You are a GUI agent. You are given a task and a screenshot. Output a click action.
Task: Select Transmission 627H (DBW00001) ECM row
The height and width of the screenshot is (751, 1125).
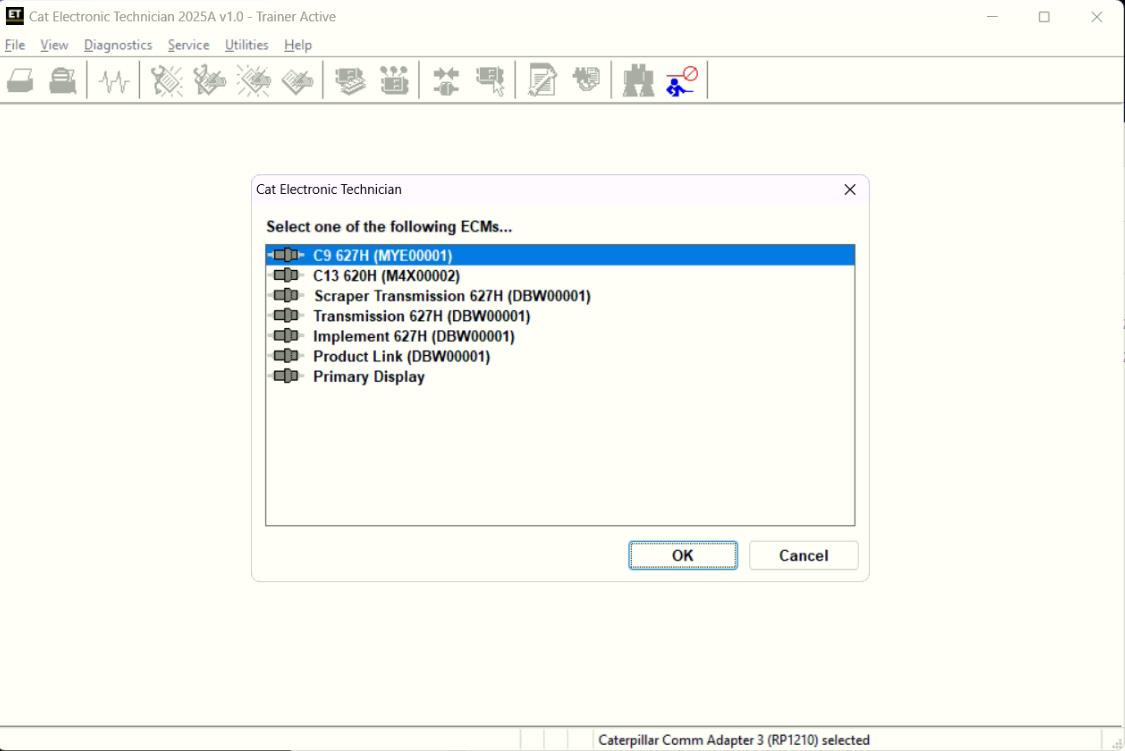pos(560,316)
